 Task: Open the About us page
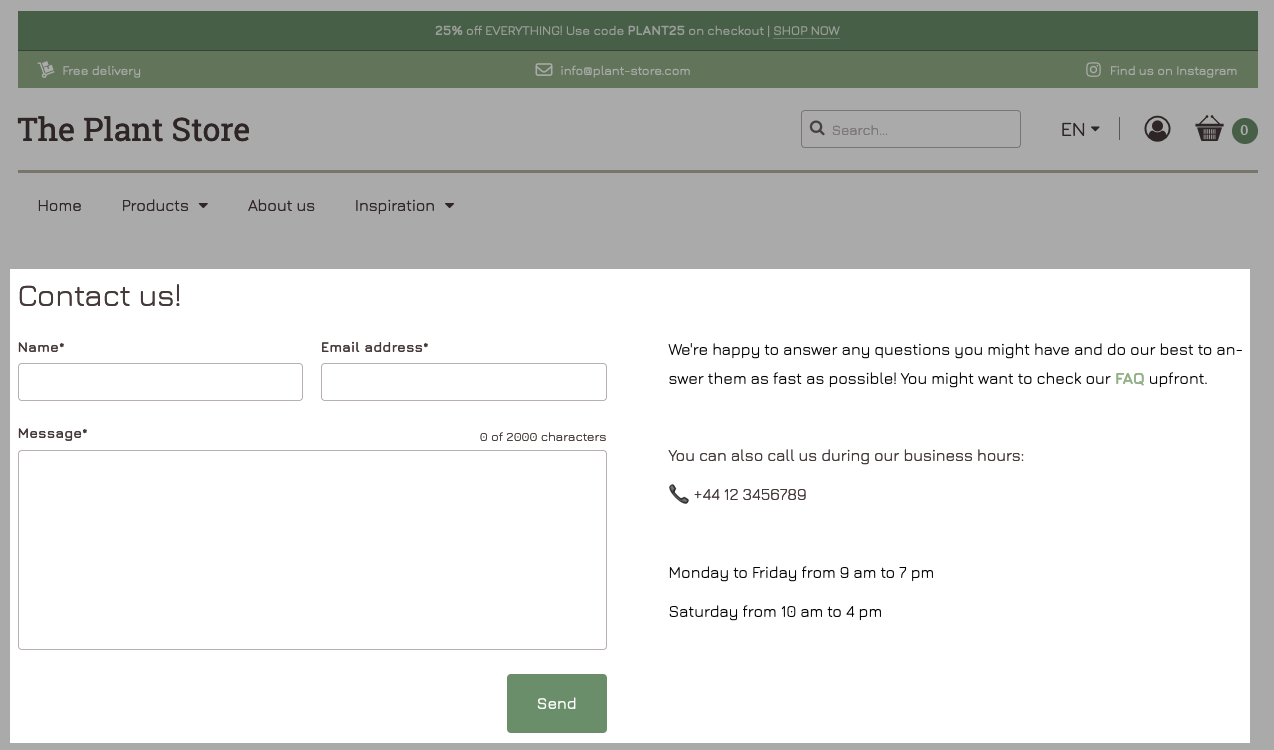(281, 205)
